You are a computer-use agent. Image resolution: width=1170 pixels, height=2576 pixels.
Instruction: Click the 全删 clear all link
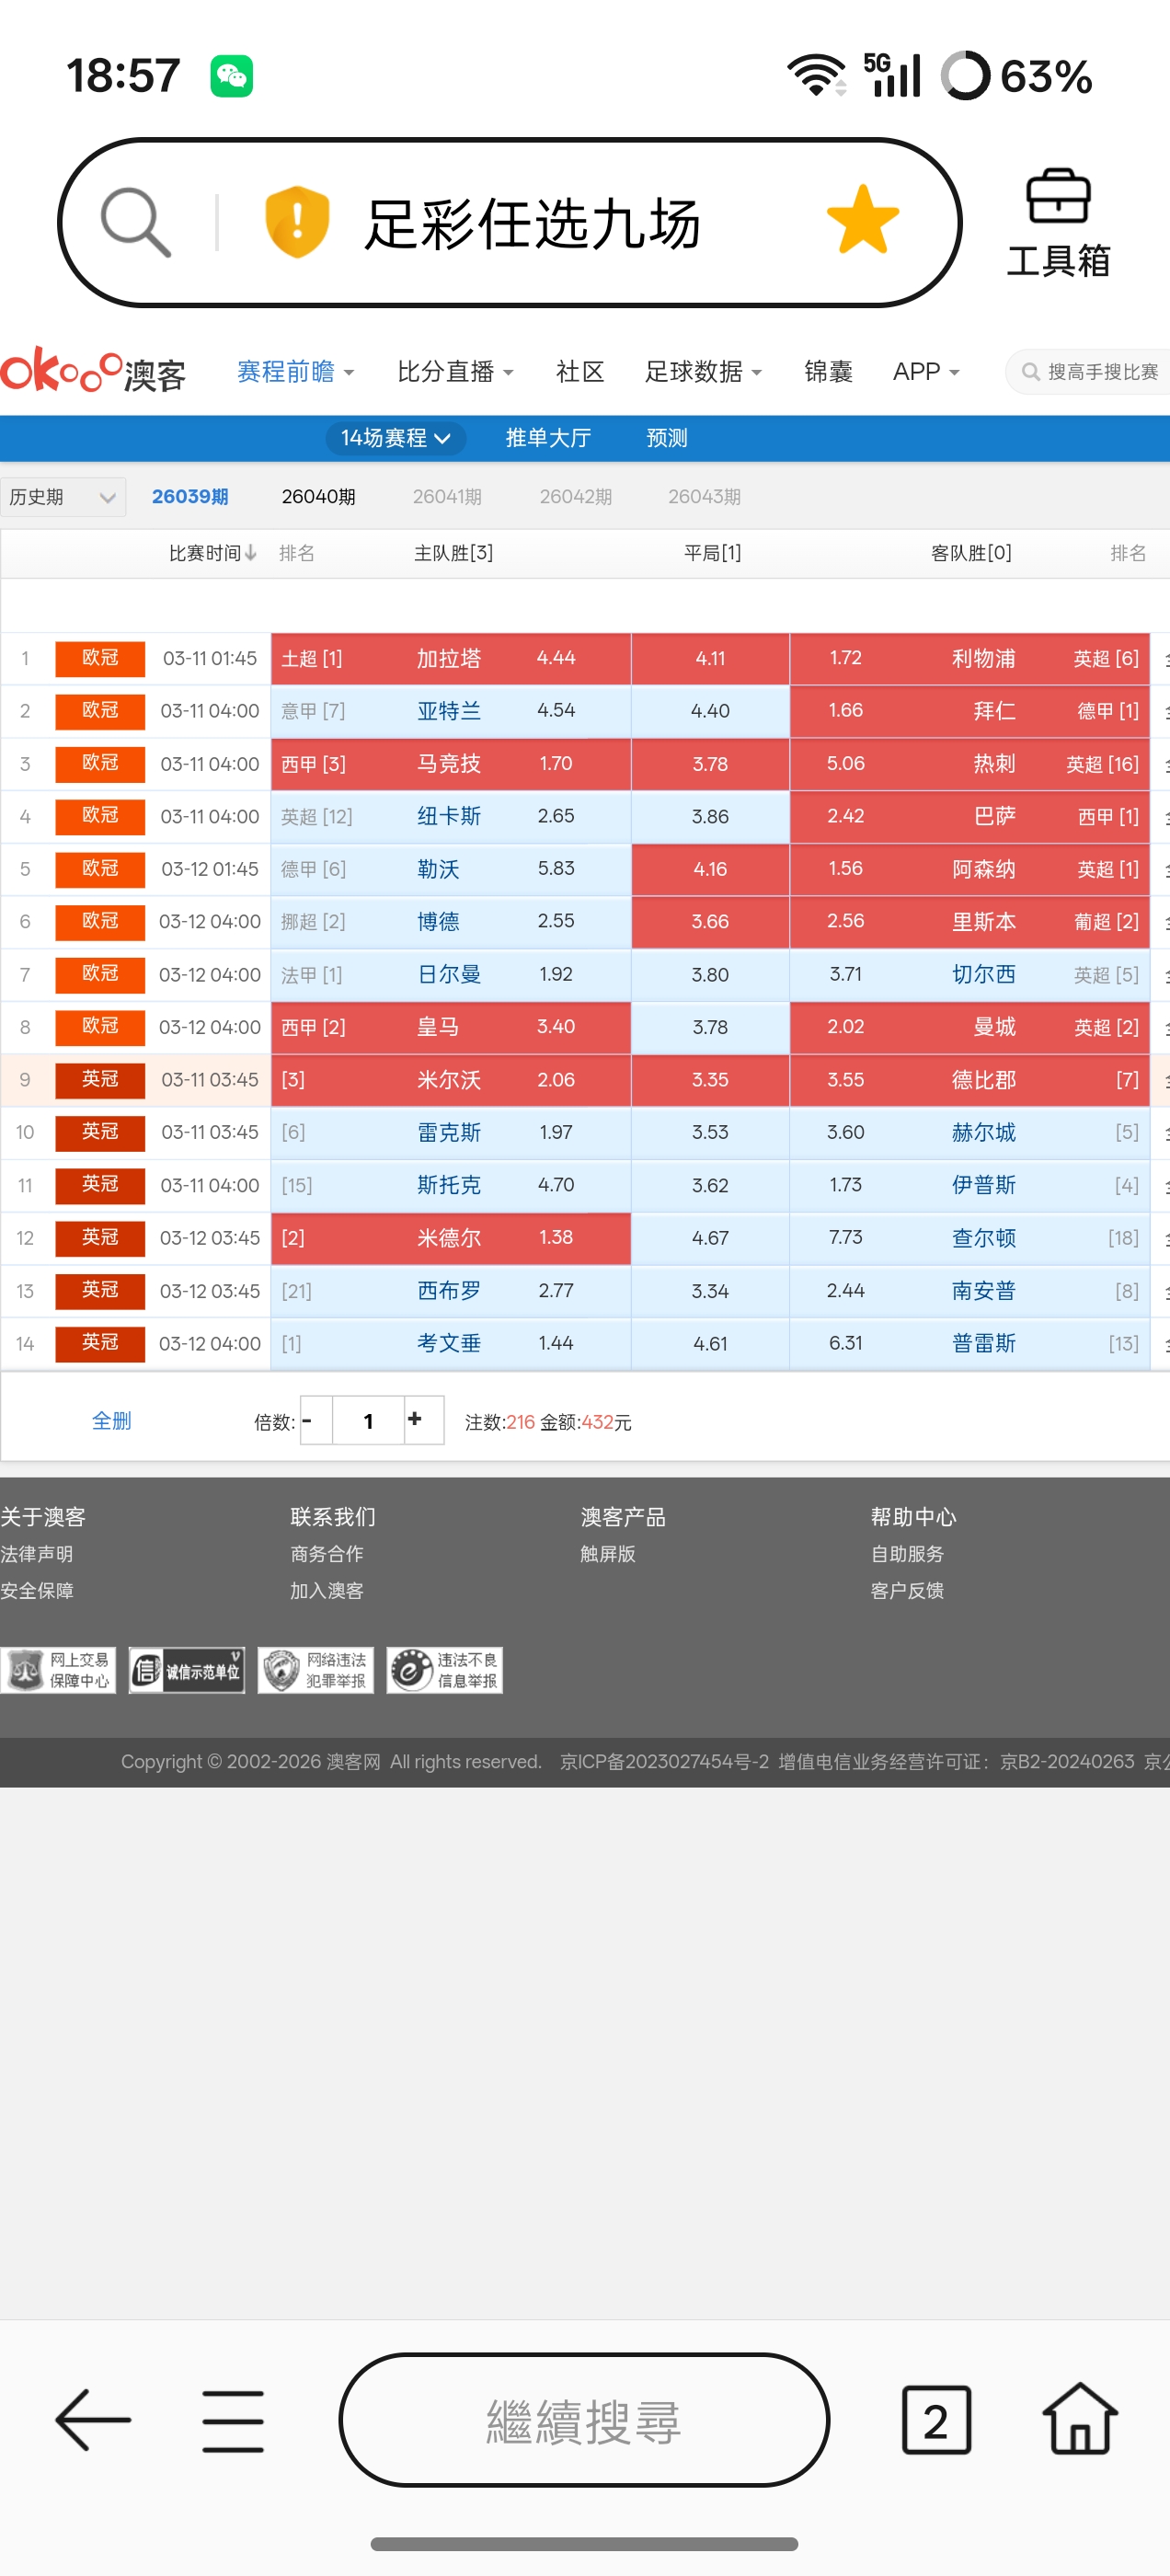pos(111,1421)
